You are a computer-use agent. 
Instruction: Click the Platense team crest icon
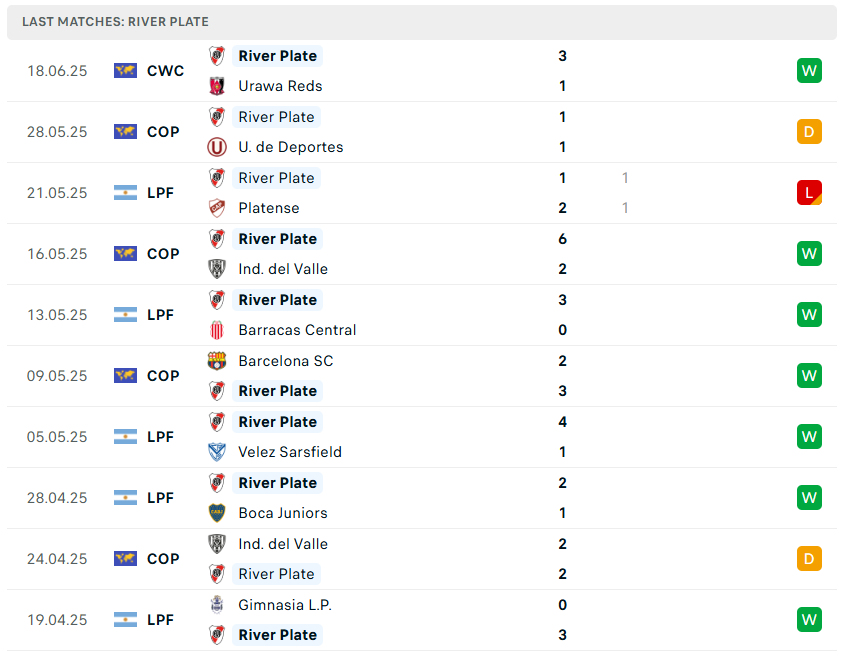click(x=217, y=208)
